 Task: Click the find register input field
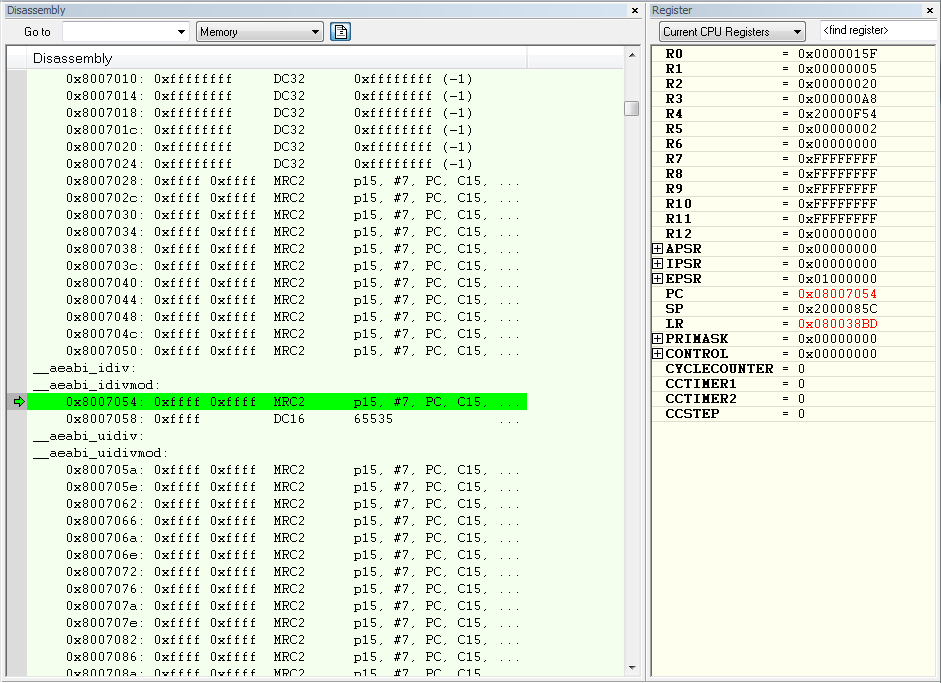click(877, 31)
